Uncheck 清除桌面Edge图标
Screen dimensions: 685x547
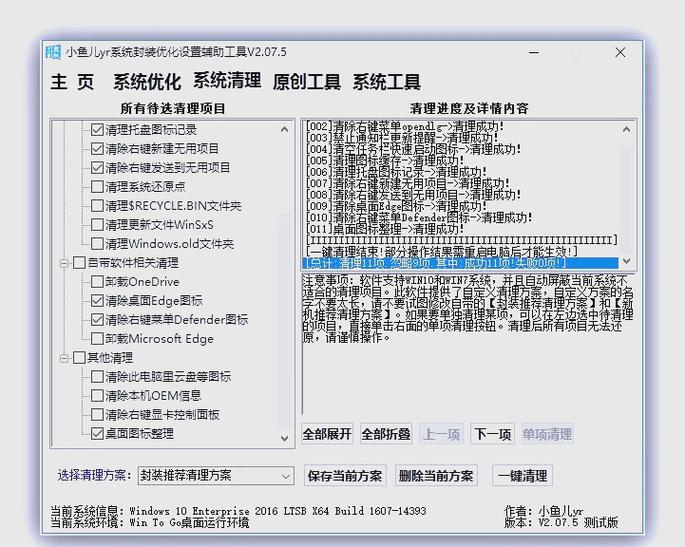pyautogui.click(x=97, y=301)
